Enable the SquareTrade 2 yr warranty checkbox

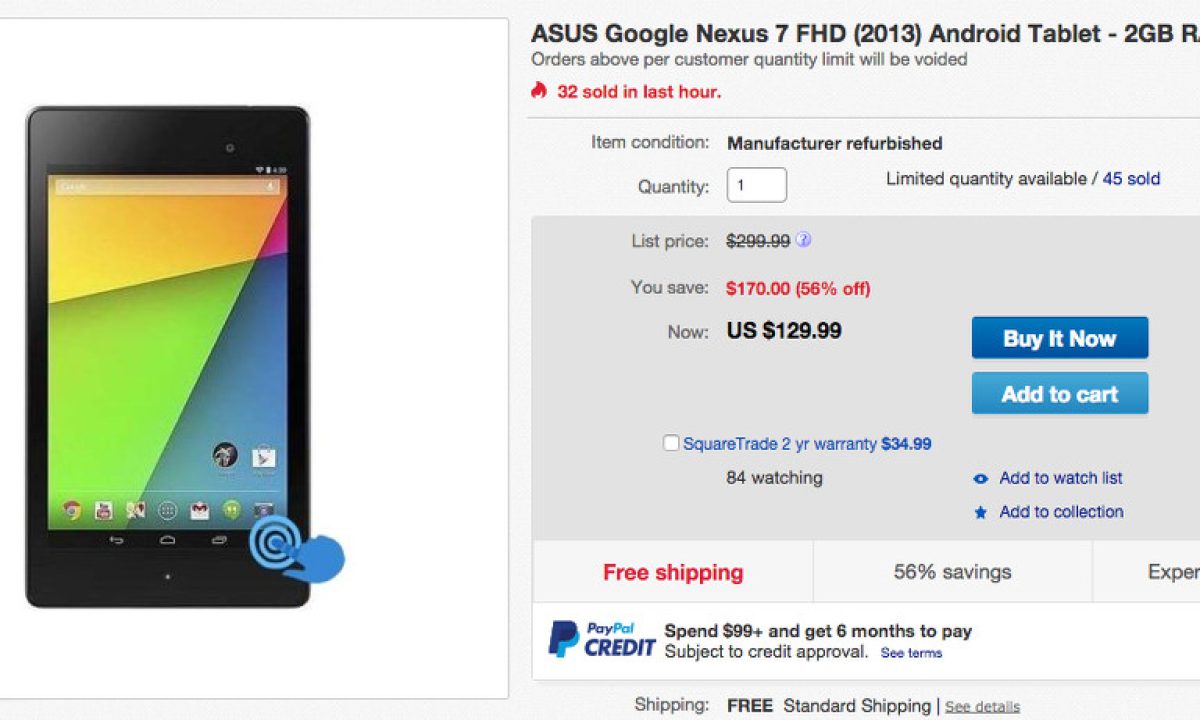pos(671,443)
